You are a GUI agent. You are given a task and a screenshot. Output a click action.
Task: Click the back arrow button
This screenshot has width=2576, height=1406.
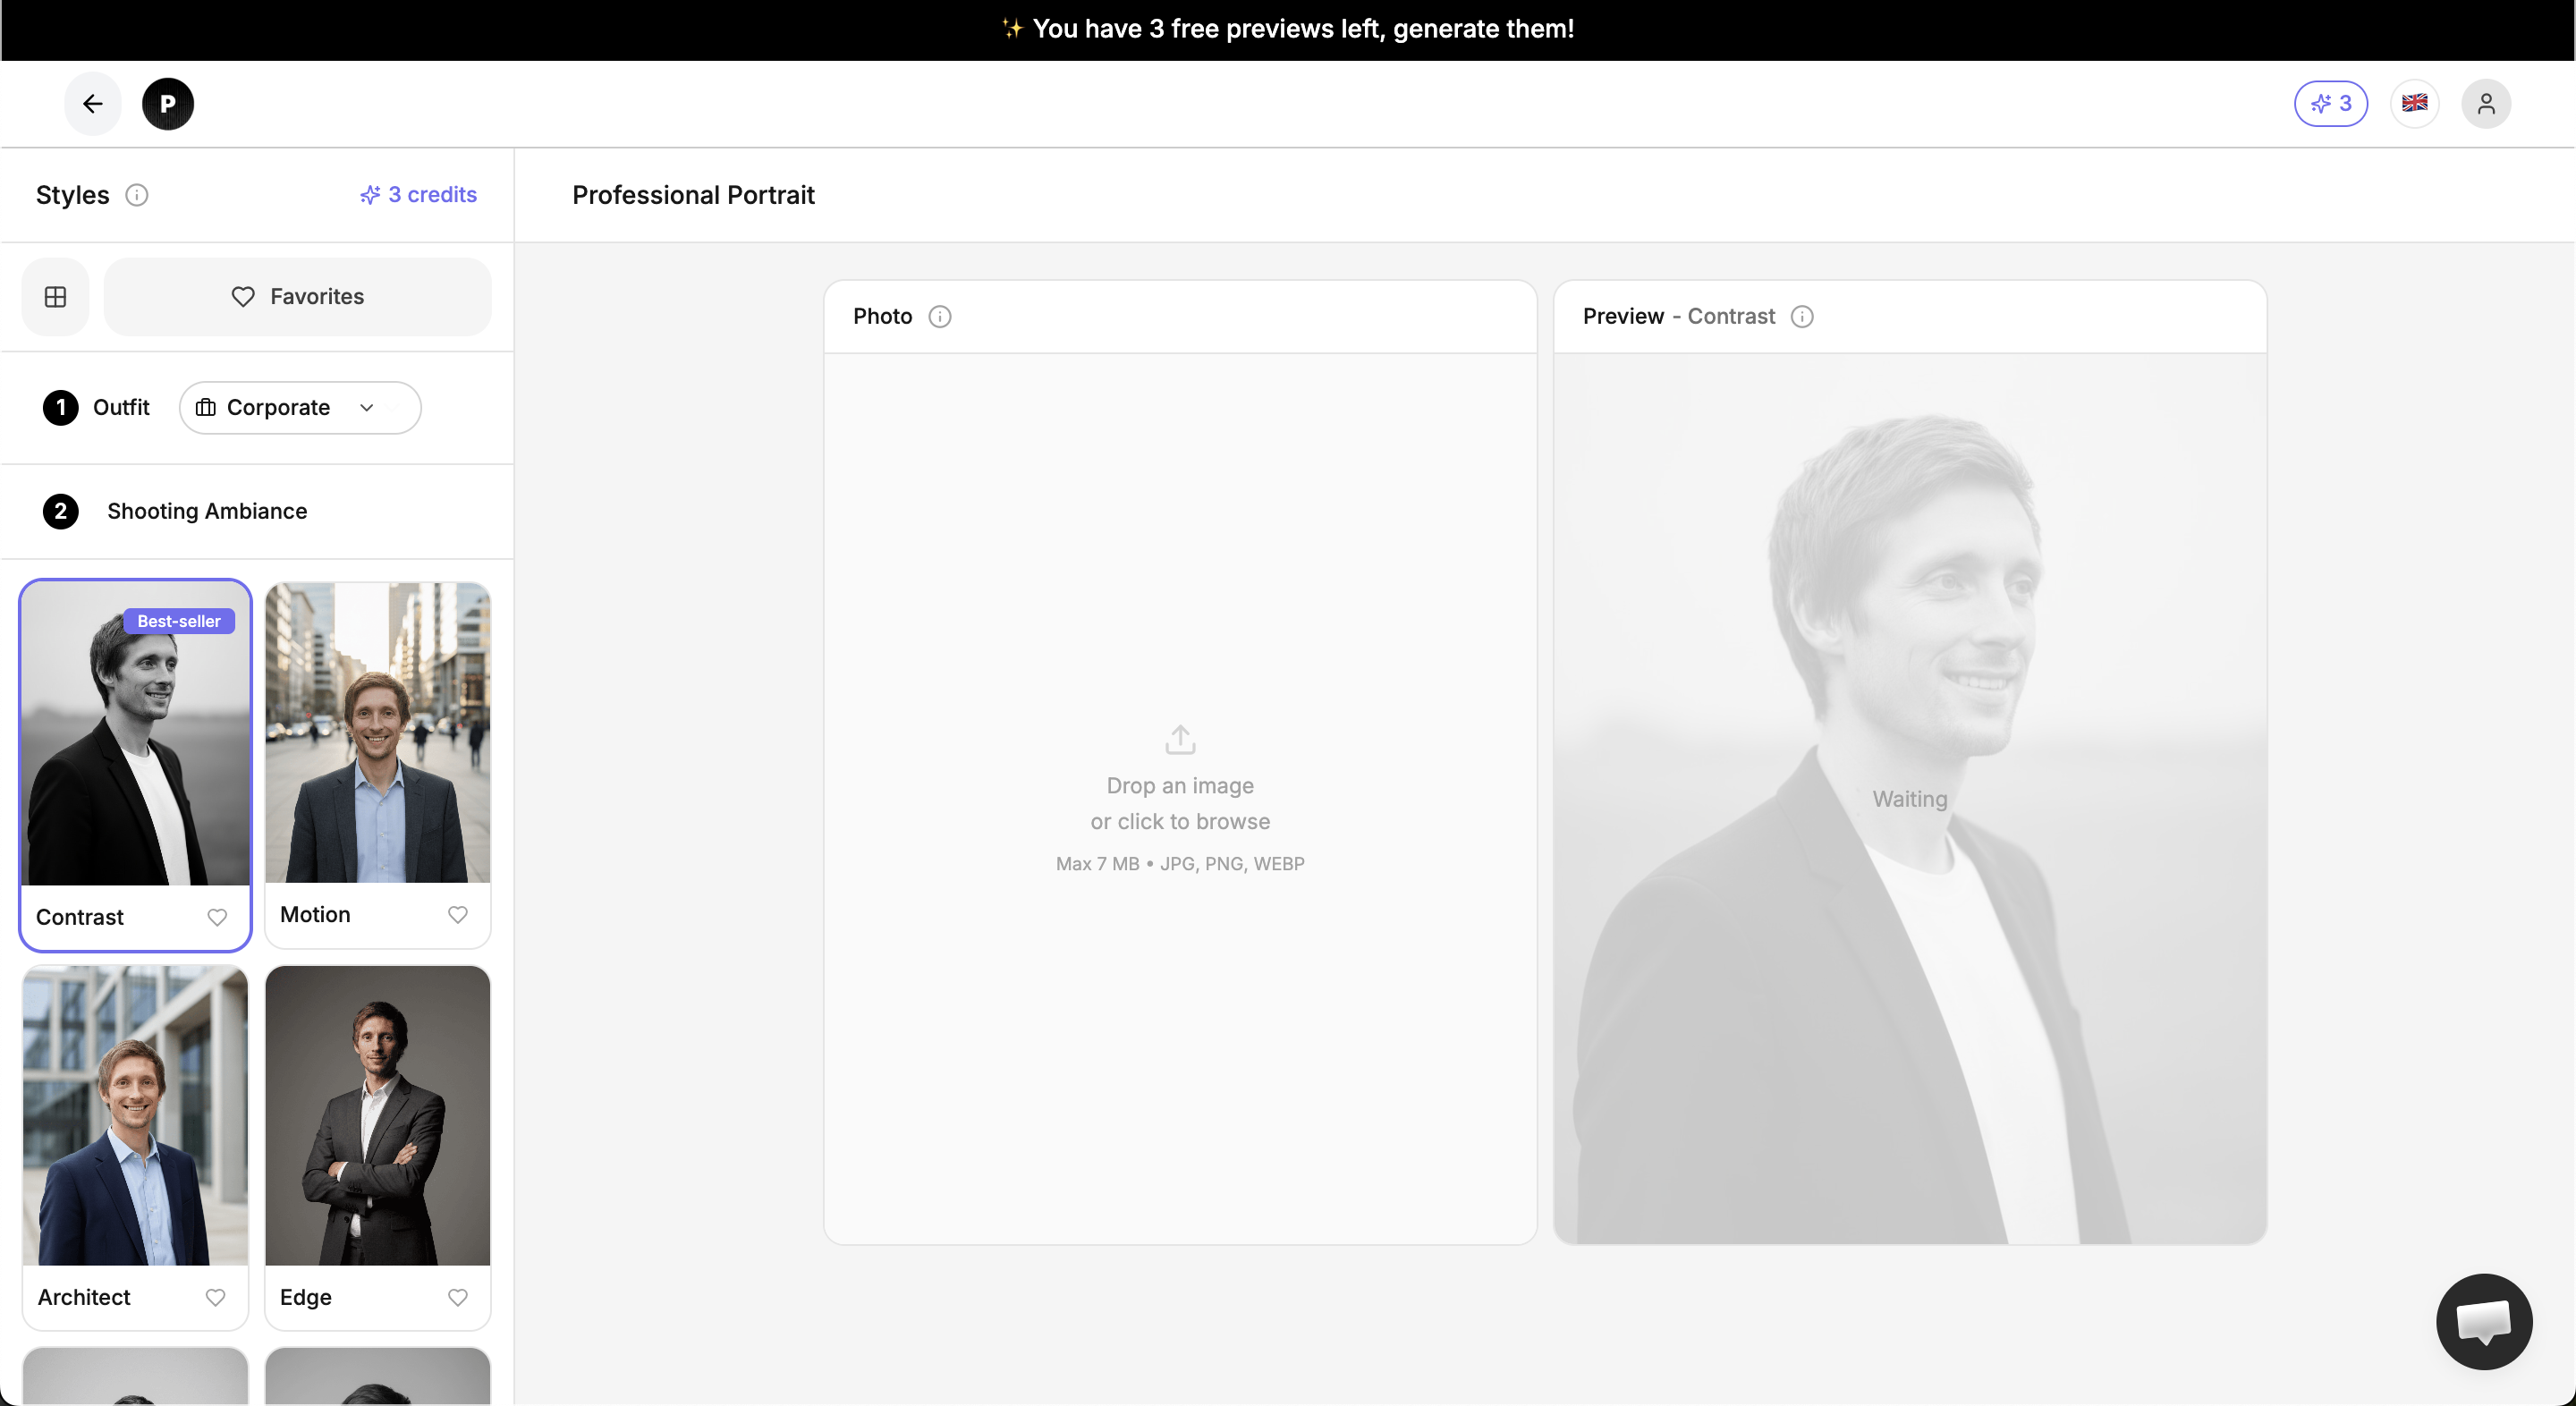tap(92, 103)
